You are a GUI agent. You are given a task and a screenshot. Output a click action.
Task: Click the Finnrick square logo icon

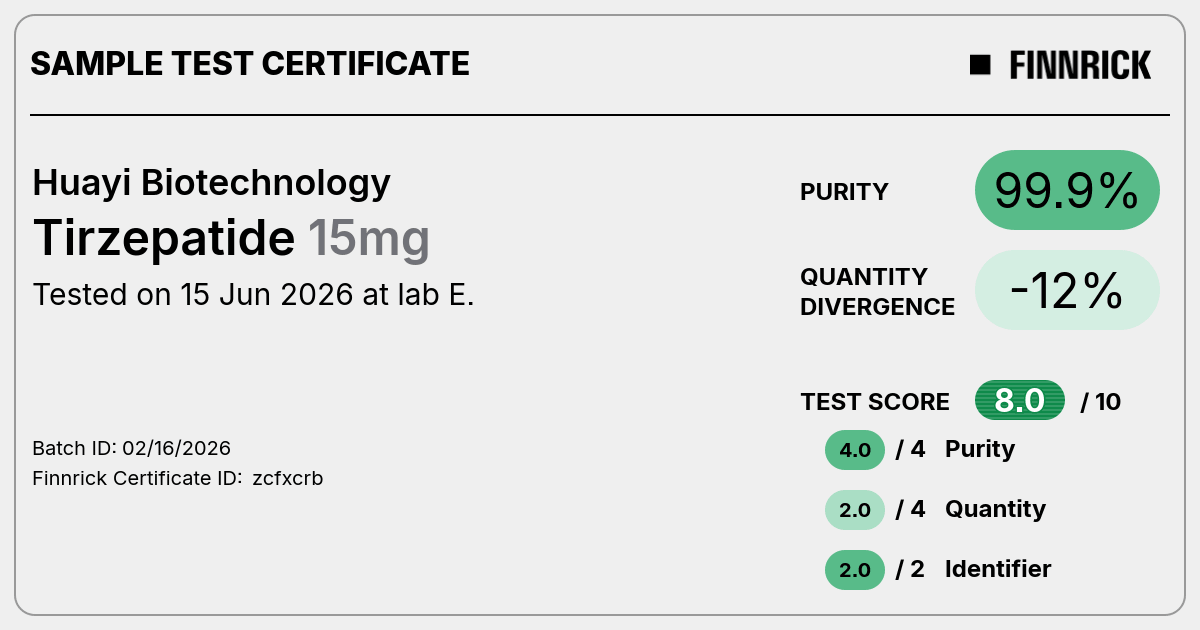click(x=980, y=65)
